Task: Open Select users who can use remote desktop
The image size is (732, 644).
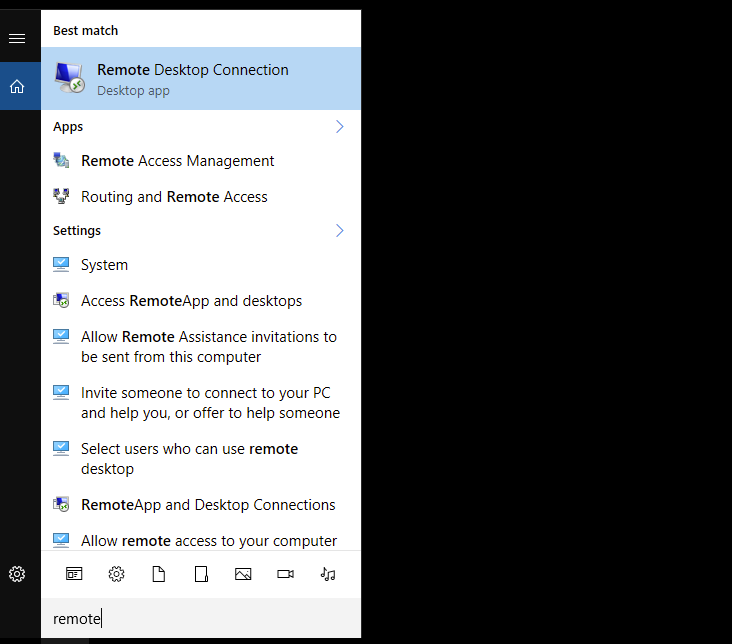Action: pyautogui.click(x=201, y=459)
